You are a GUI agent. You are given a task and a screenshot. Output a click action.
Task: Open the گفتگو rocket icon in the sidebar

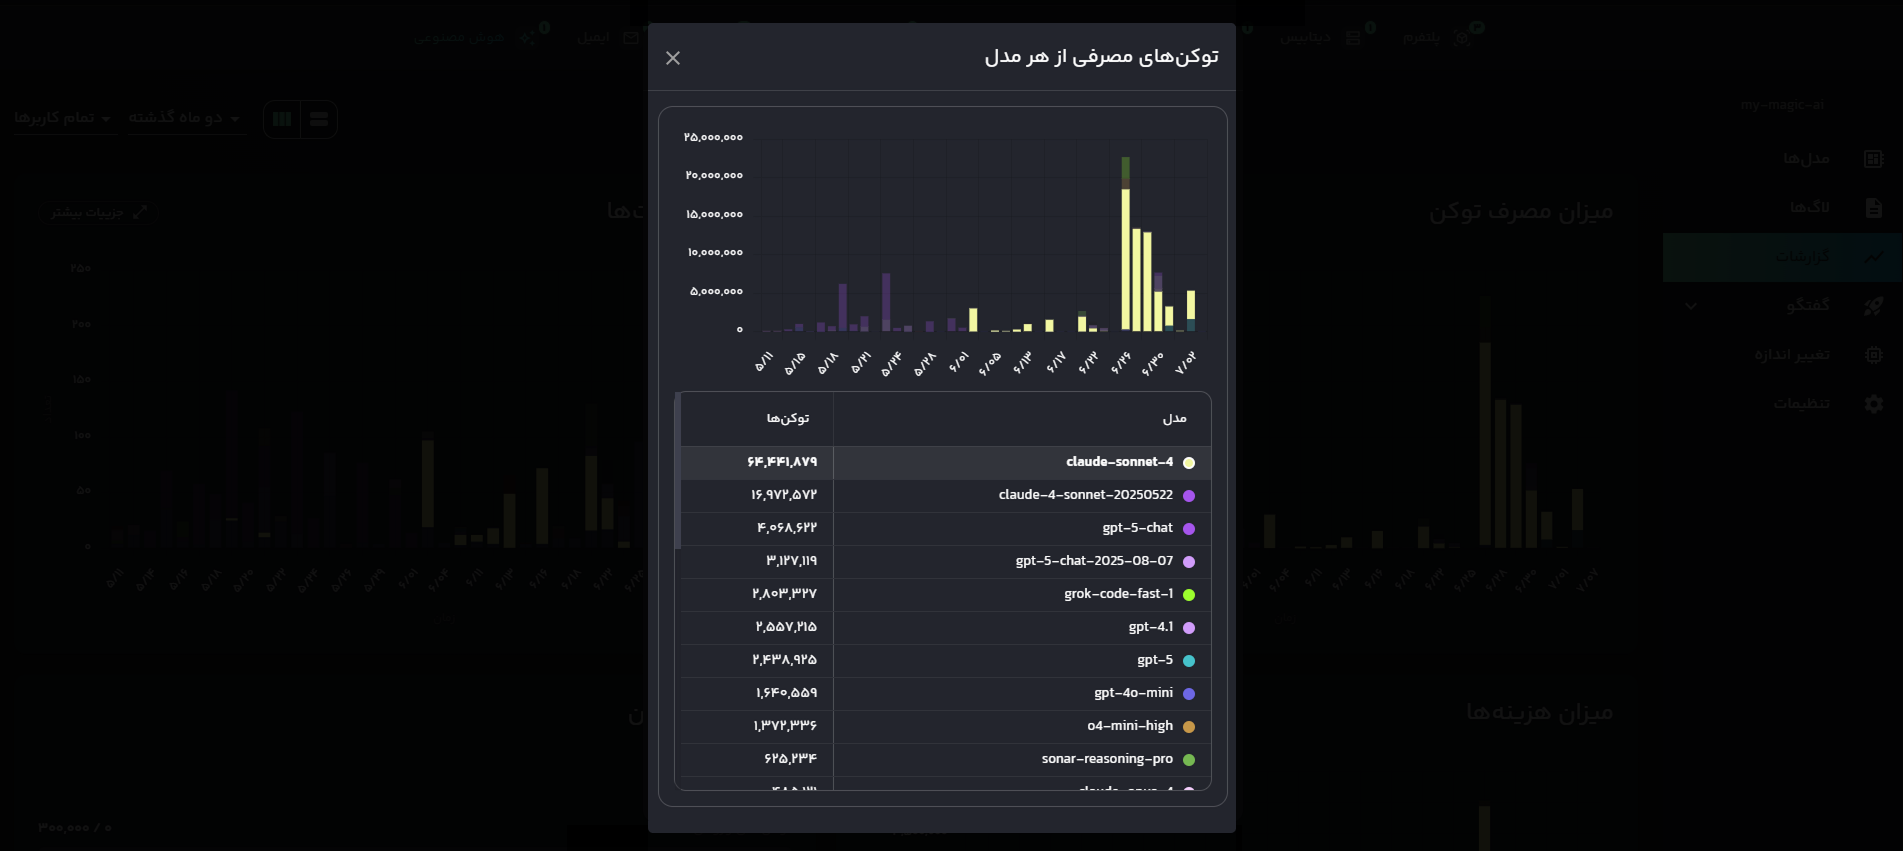[1873, 306]
